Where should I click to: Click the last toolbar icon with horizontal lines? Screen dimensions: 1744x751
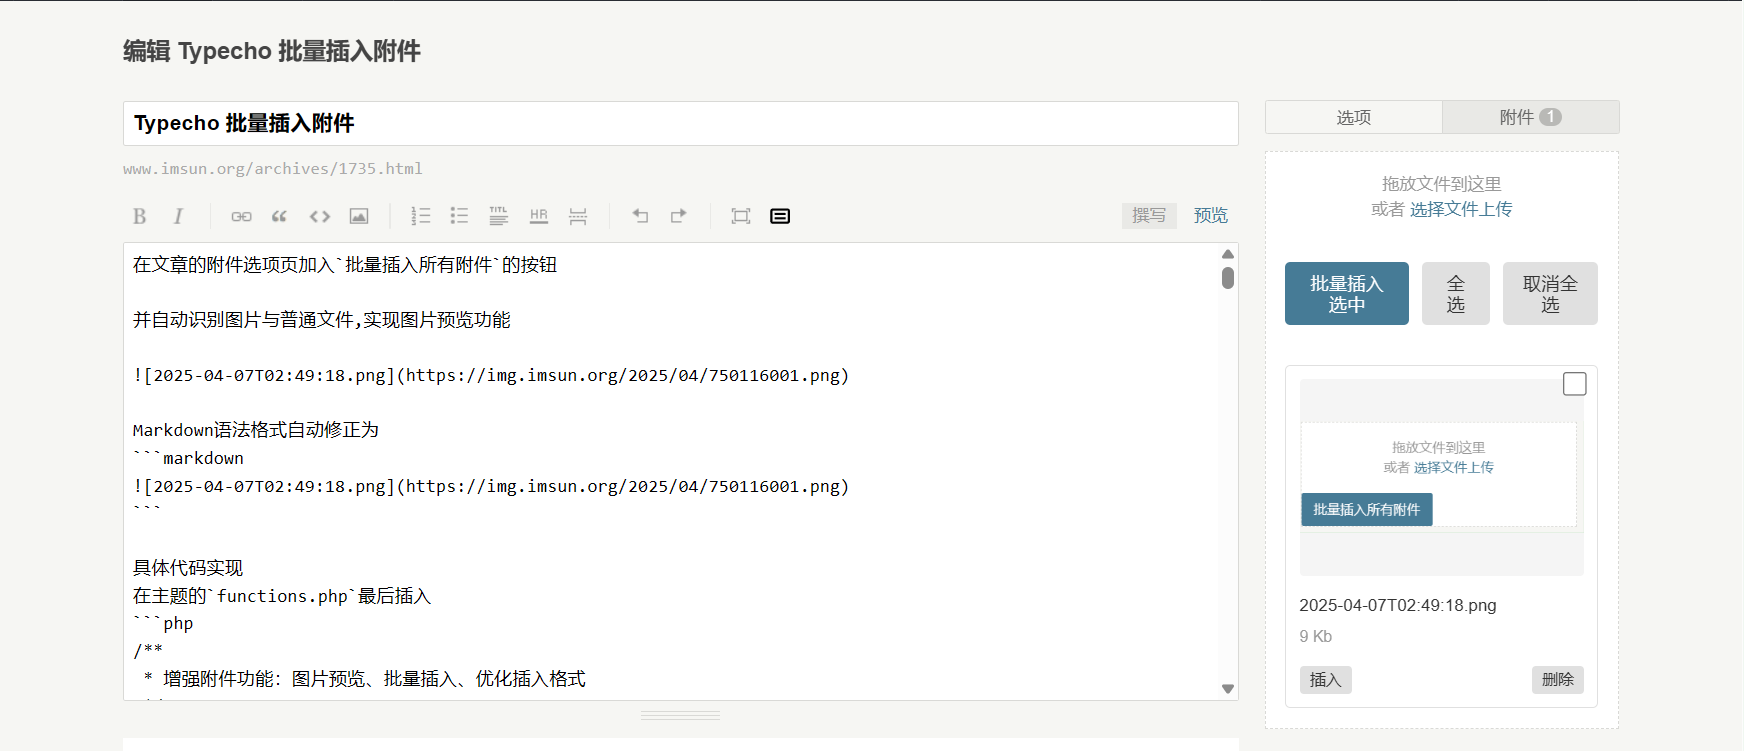(780, 216)
